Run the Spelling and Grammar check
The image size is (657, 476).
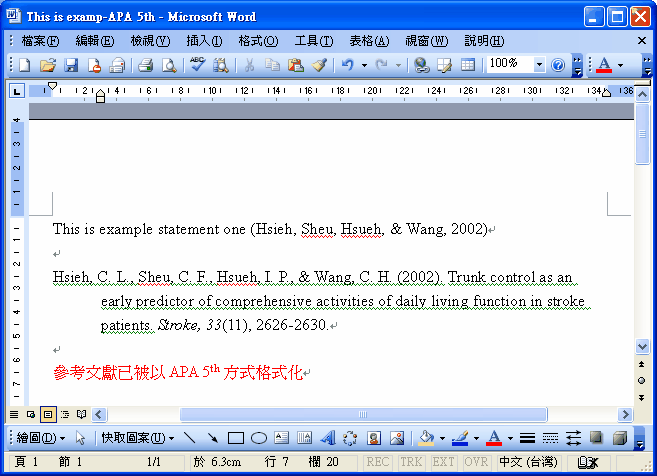pyautogui.click(x=197, y=65)
